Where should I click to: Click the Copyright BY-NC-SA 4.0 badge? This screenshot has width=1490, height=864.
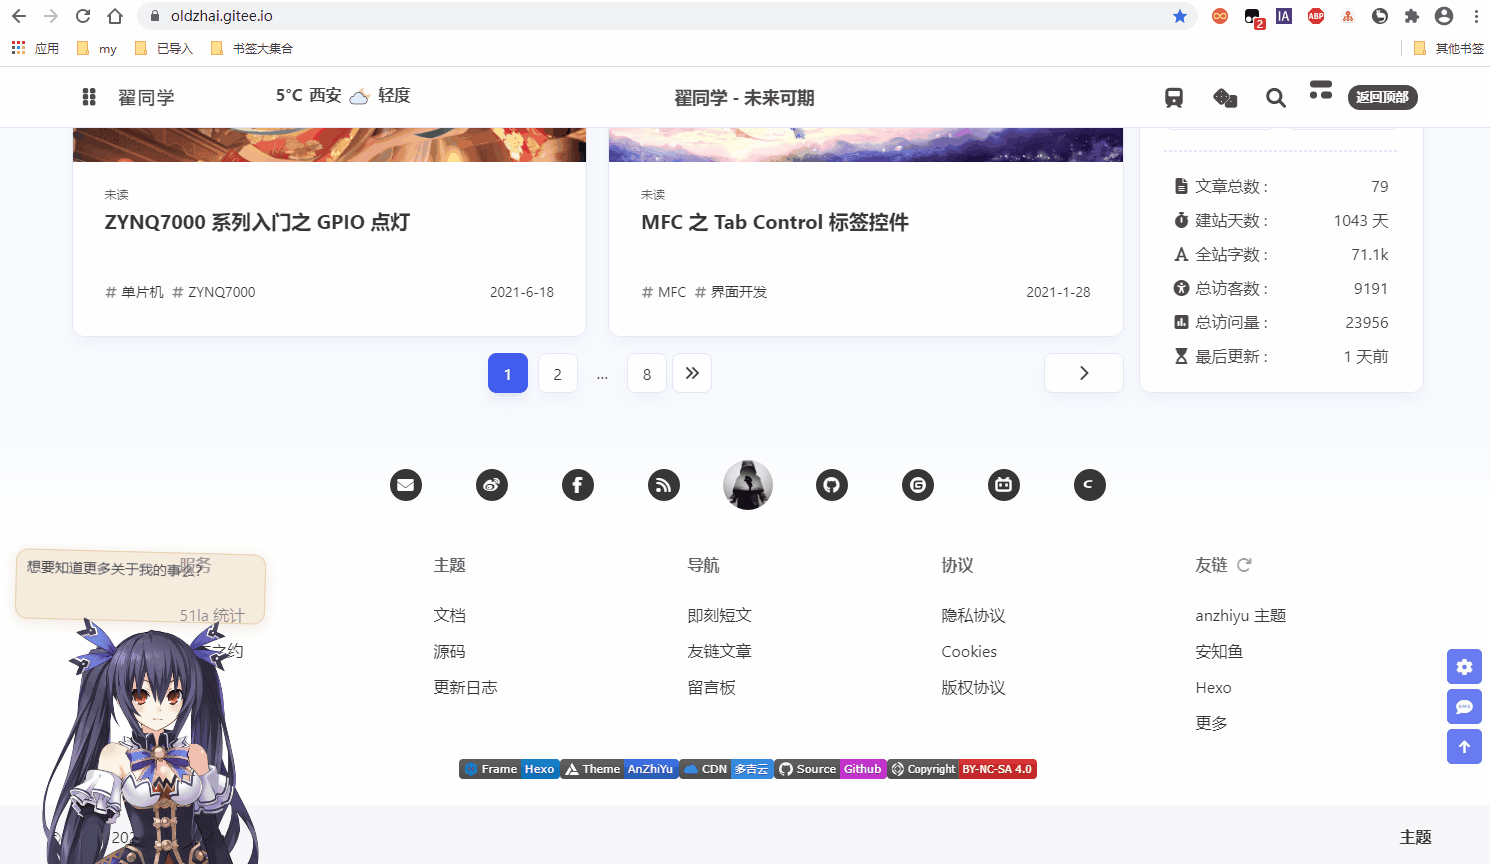[x=962, y=769]
